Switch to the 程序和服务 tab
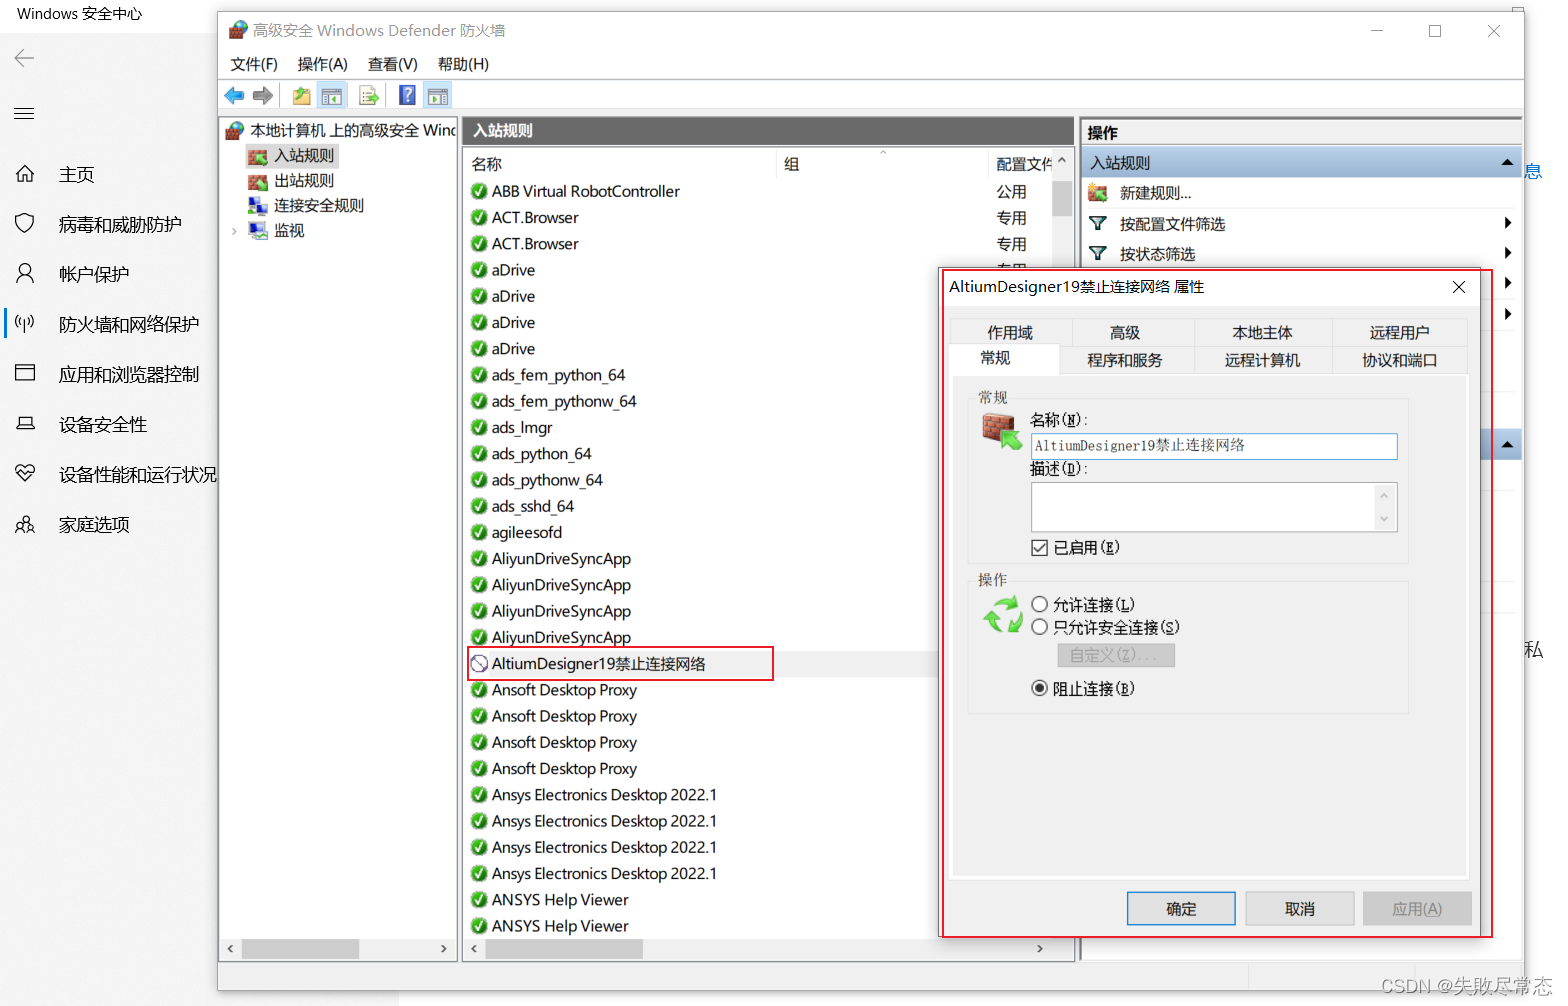Viewport: 1568px width, 1006px height. click(1125, 360)
